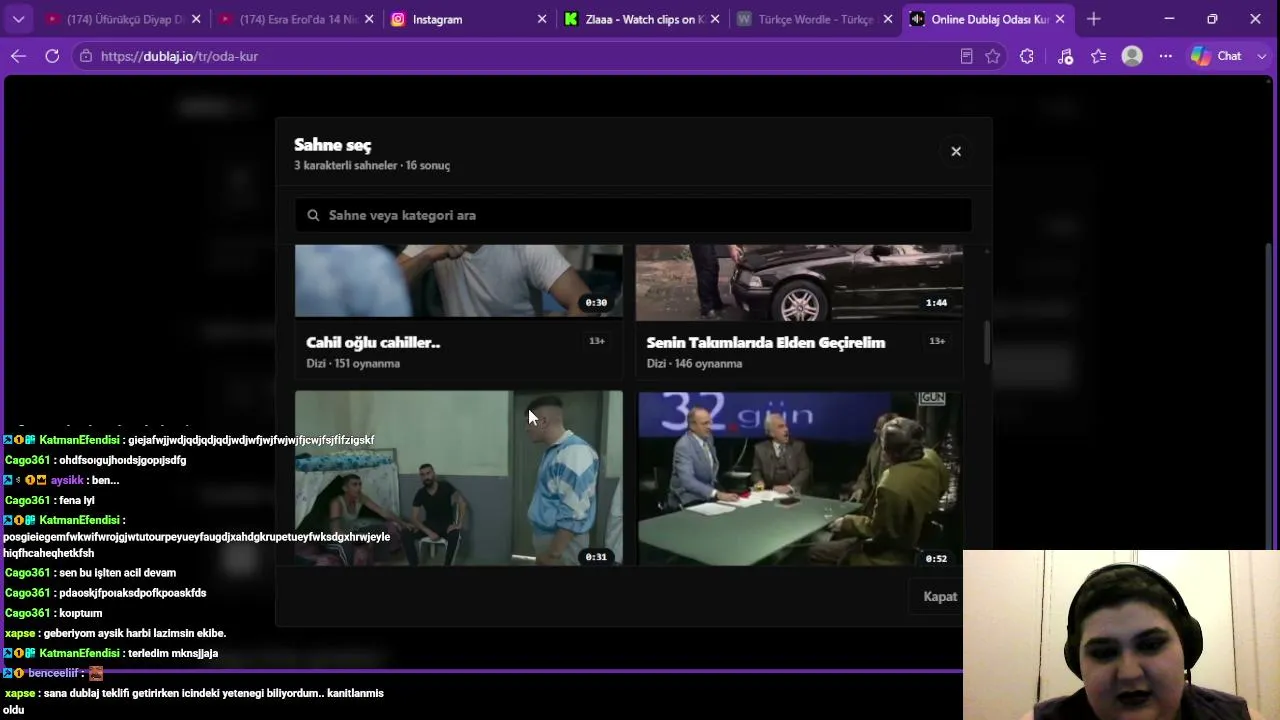The height and width of the screenshot is (720, 1280).
Task: Click the 'Senin Takımlarıda Elden Geçirelim' title
Action: (x=766, y=342)
